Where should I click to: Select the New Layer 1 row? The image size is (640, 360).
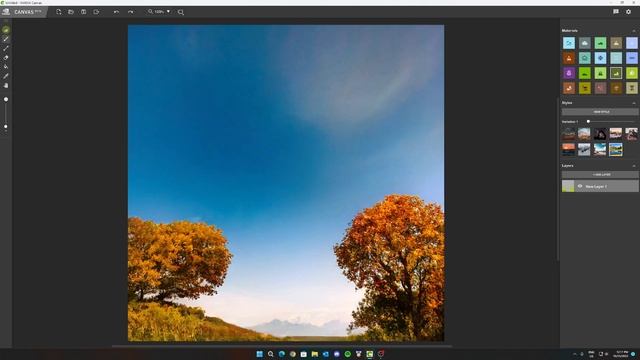(x=600, y=186)
